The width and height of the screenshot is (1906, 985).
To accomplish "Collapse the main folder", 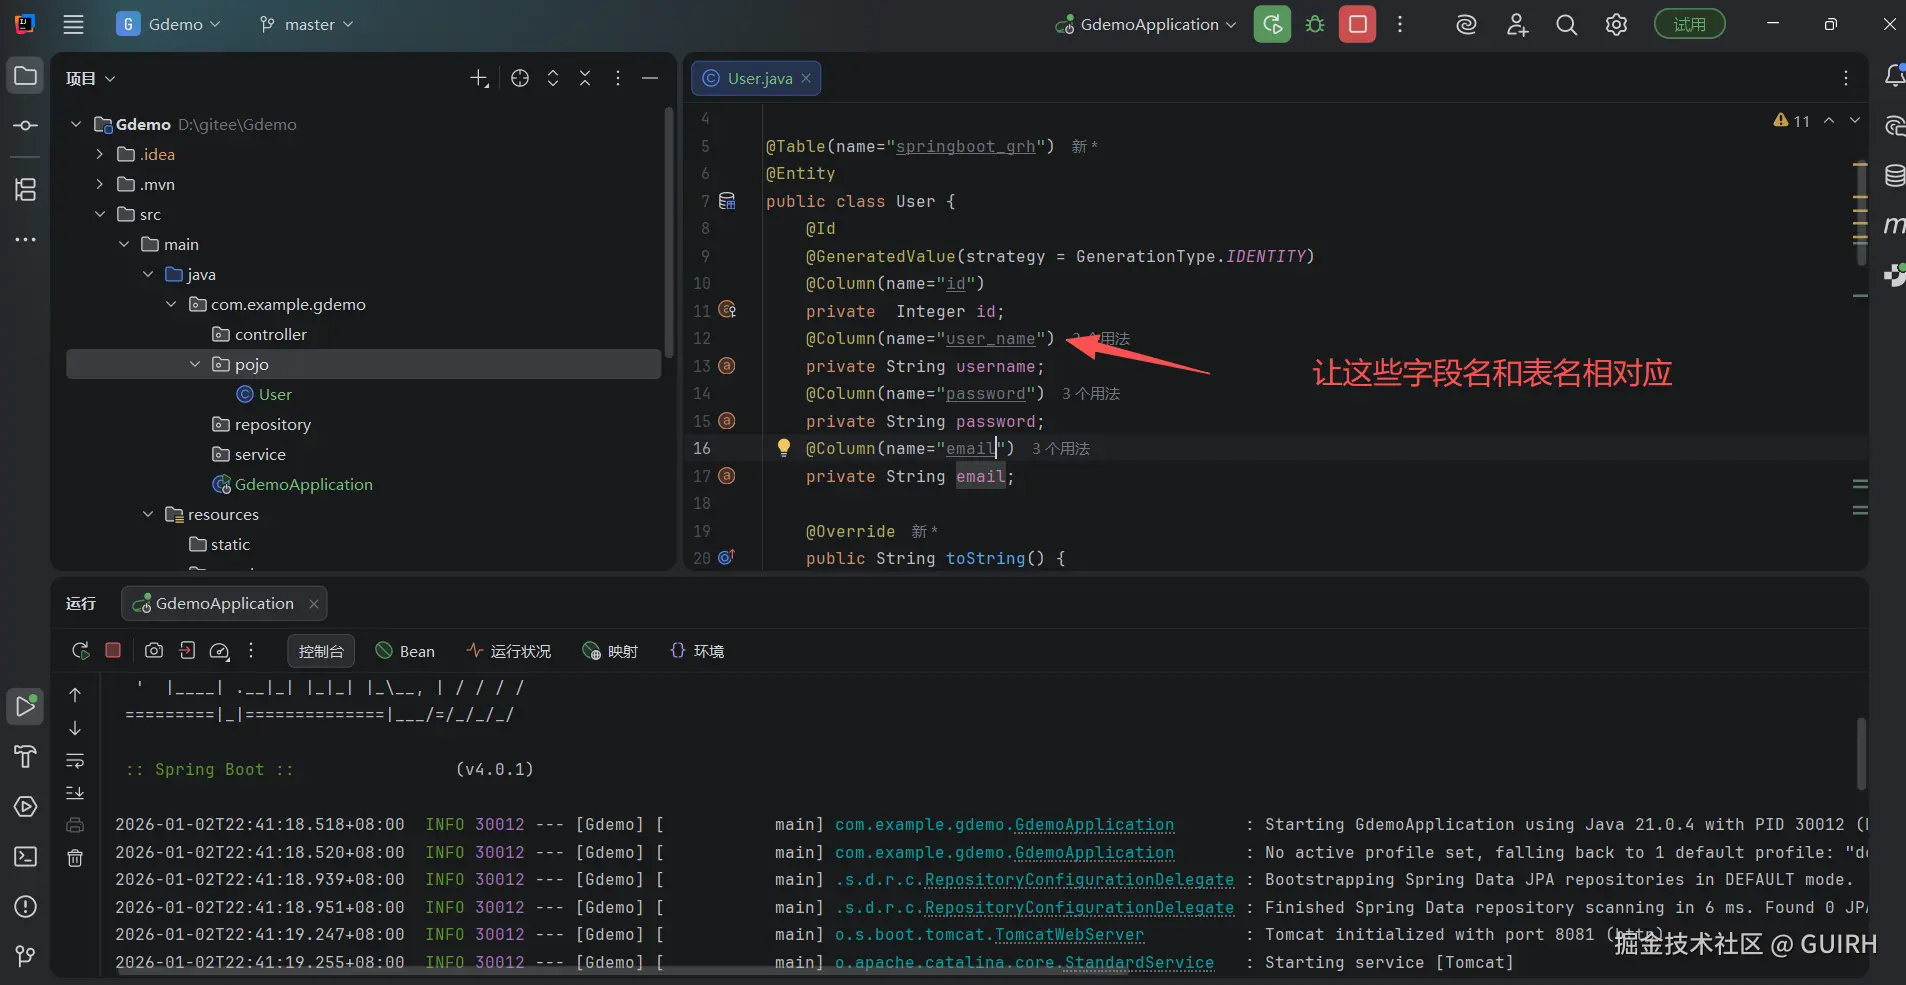I will (124, 244).
